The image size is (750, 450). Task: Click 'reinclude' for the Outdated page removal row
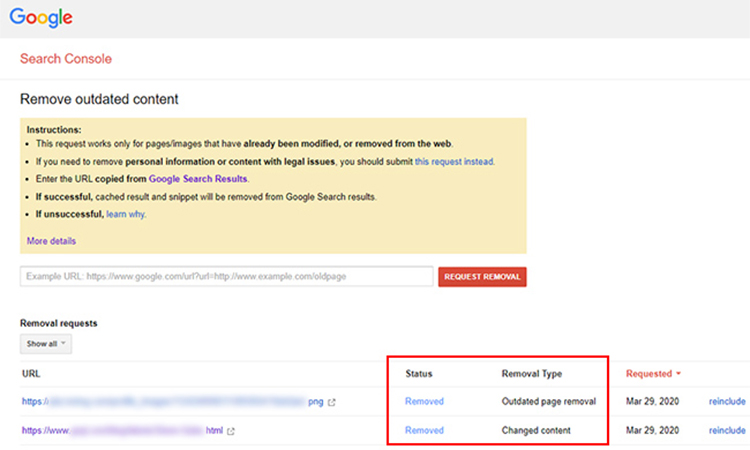coord(727,402)
